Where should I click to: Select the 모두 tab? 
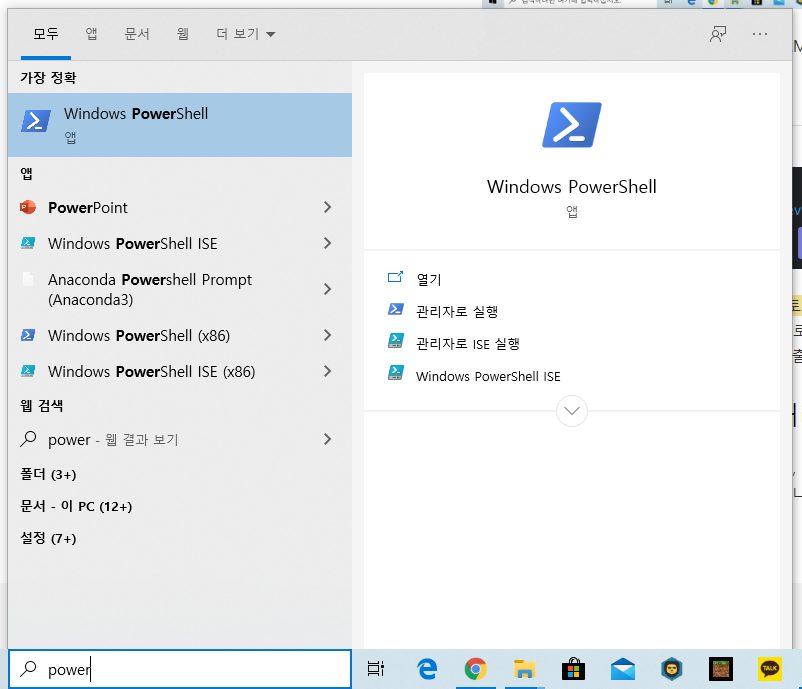[x=46, y=34]
